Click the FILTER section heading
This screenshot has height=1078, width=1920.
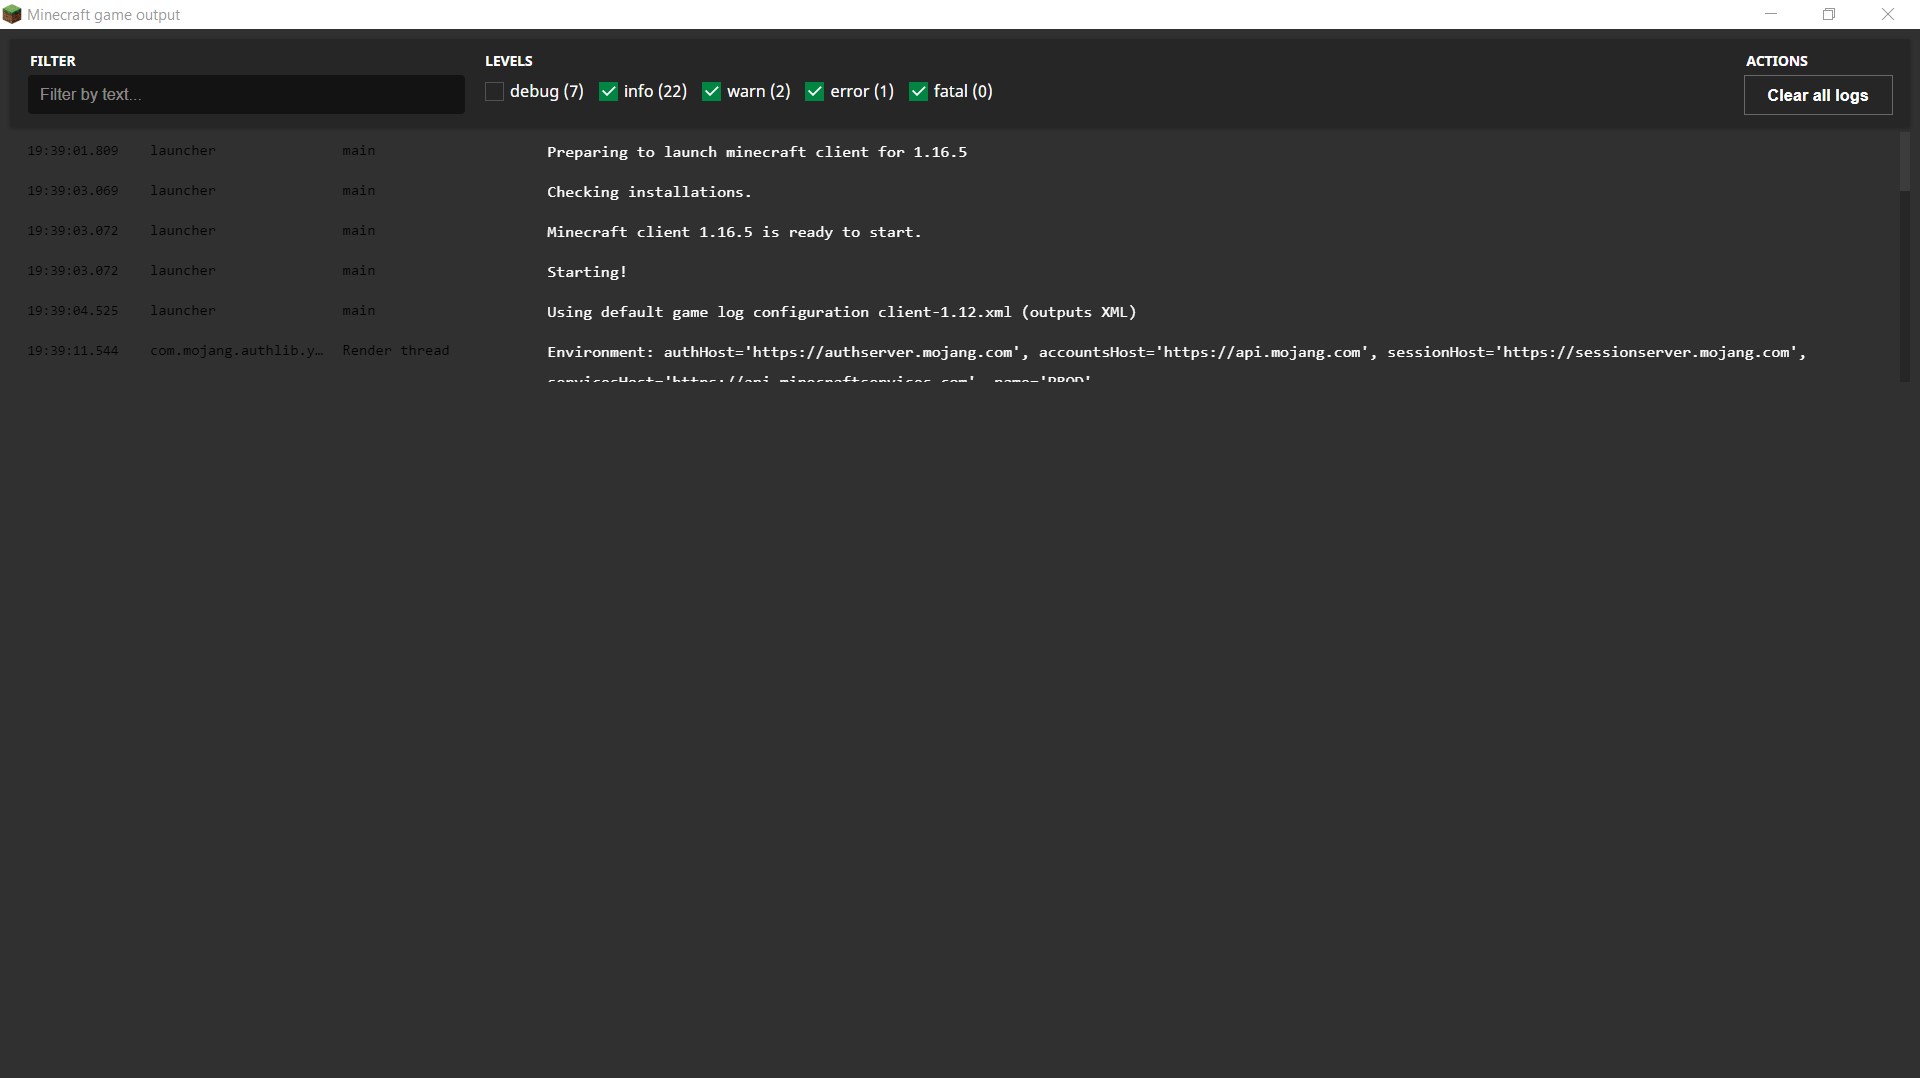[53, 61]
